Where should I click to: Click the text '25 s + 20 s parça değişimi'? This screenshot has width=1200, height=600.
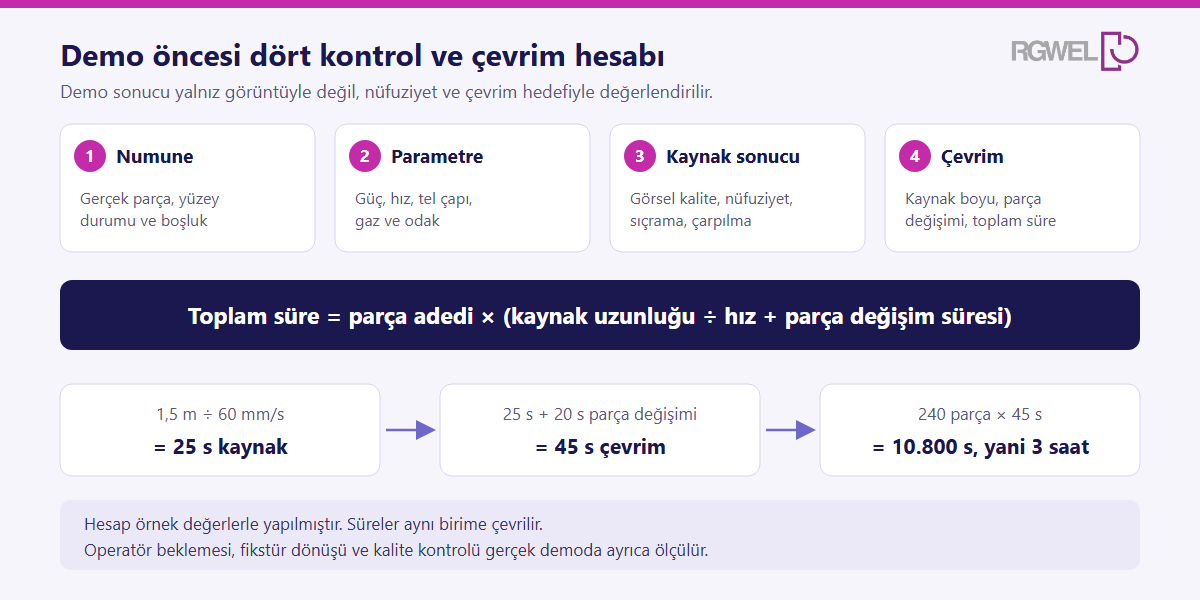[x=600, y=414]
